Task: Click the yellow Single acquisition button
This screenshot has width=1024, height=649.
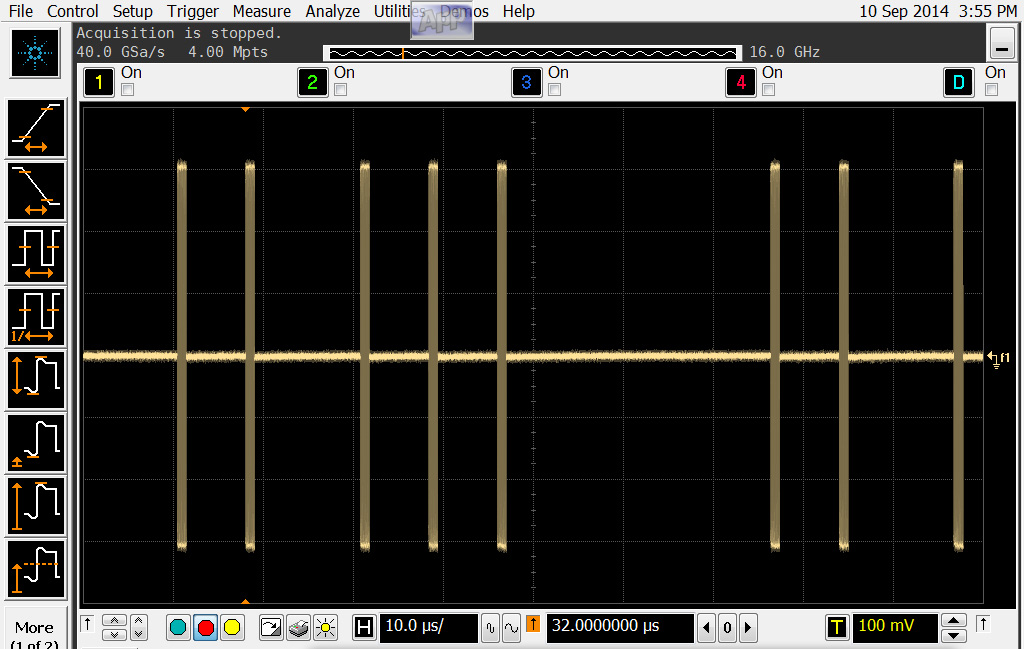Action: pos(232,628)
